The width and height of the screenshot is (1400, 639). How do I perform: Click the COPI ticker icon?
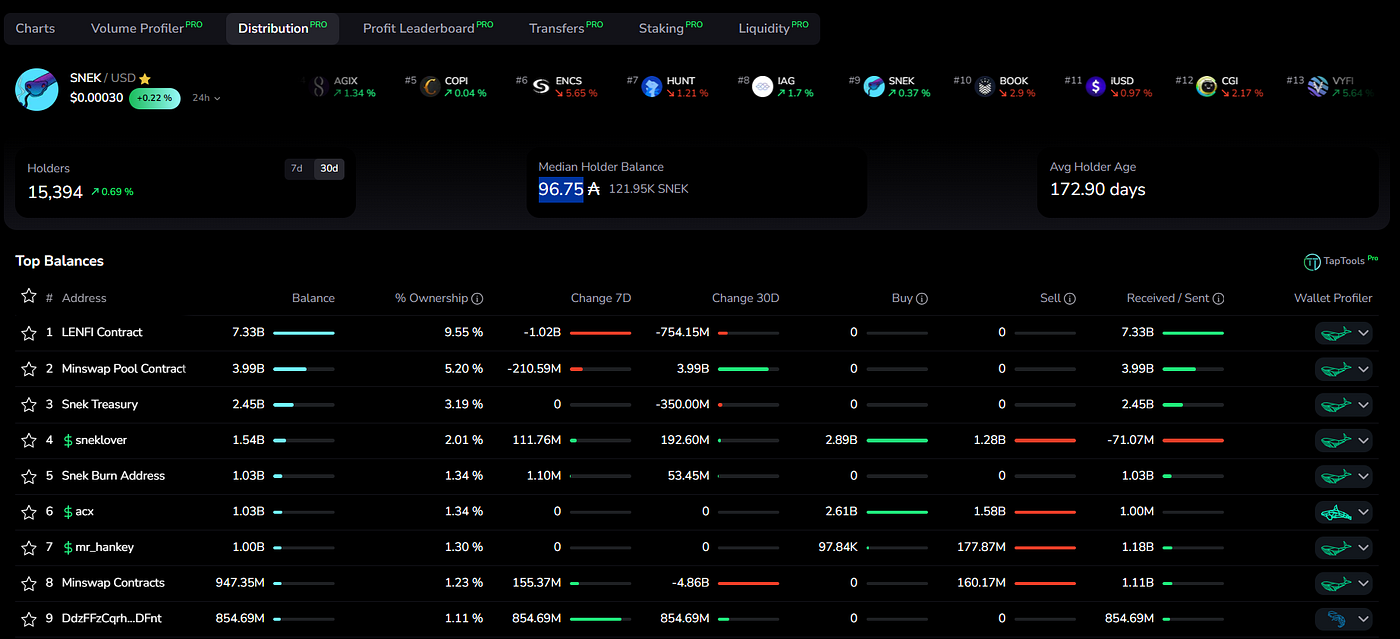[x=431, y=87]
